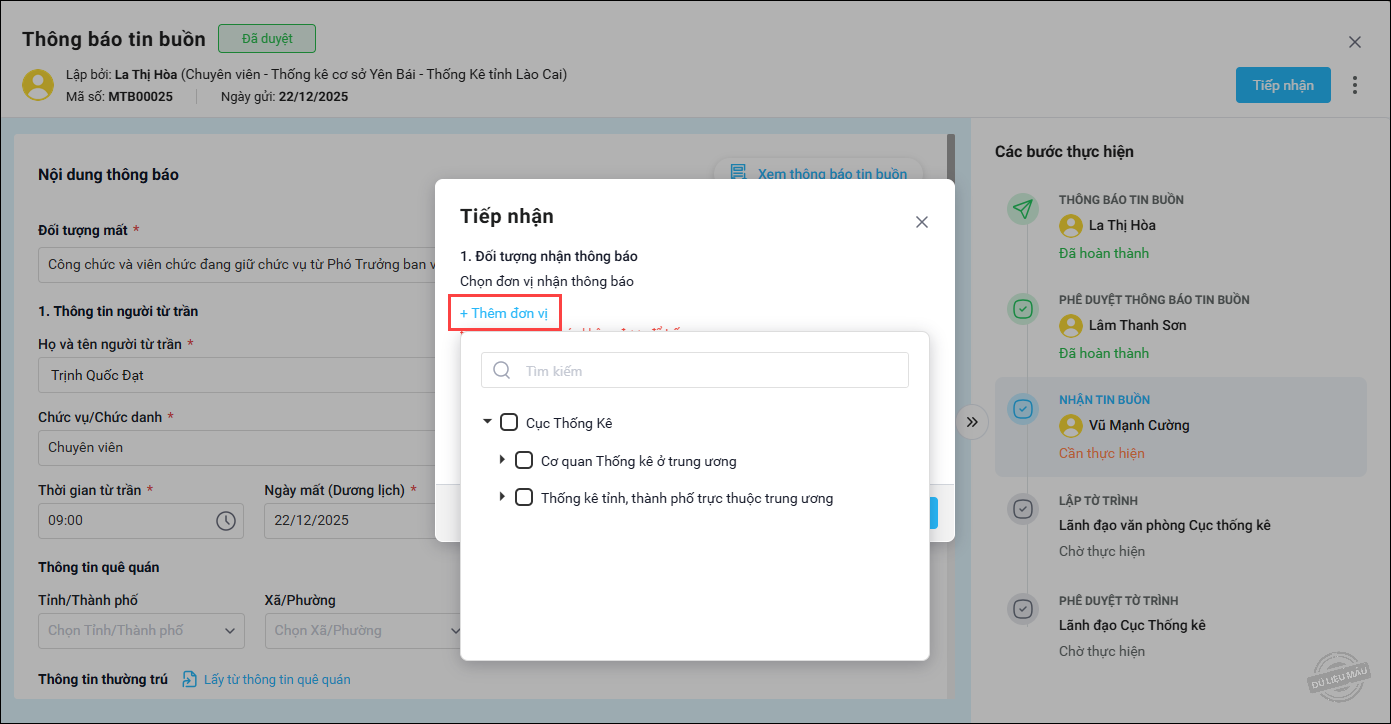Click the blue Tiếp nhận button
Screen dimensions: 1391x724
pyautogui.click(x=1283, y=85)
